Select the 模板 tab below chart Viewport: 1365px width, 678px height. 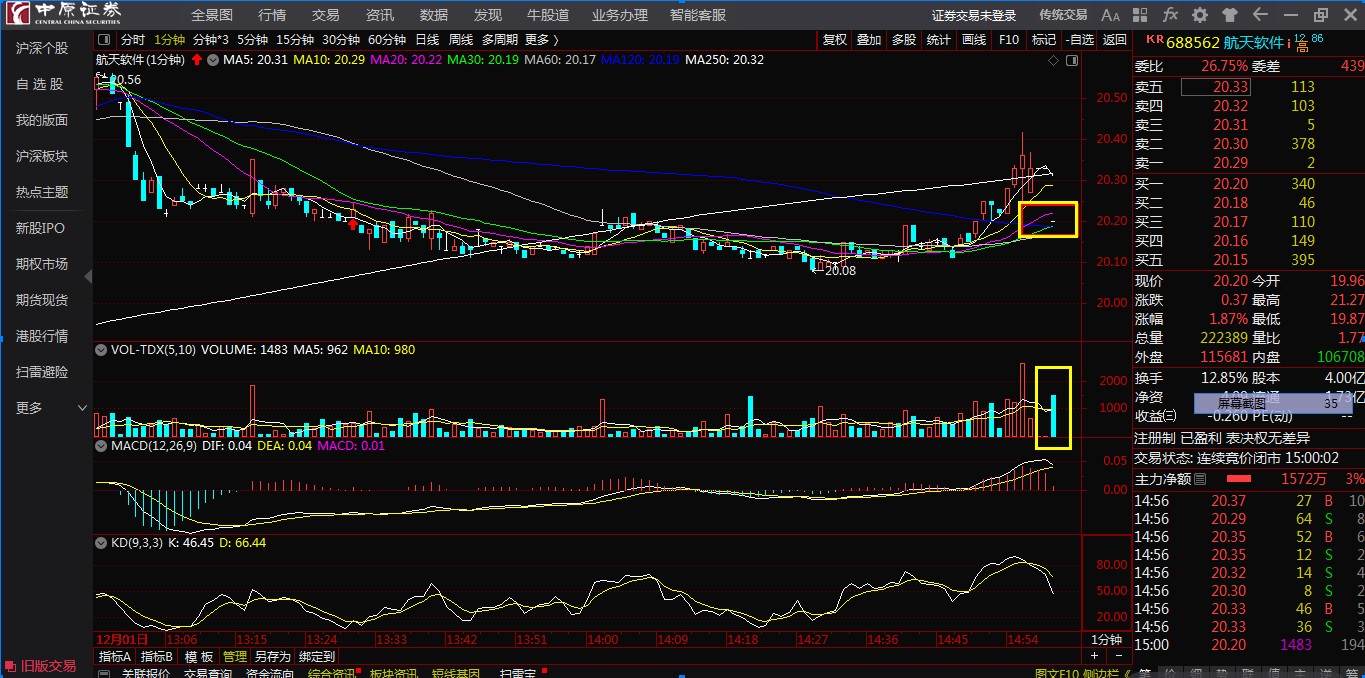[x=199, y=657]
